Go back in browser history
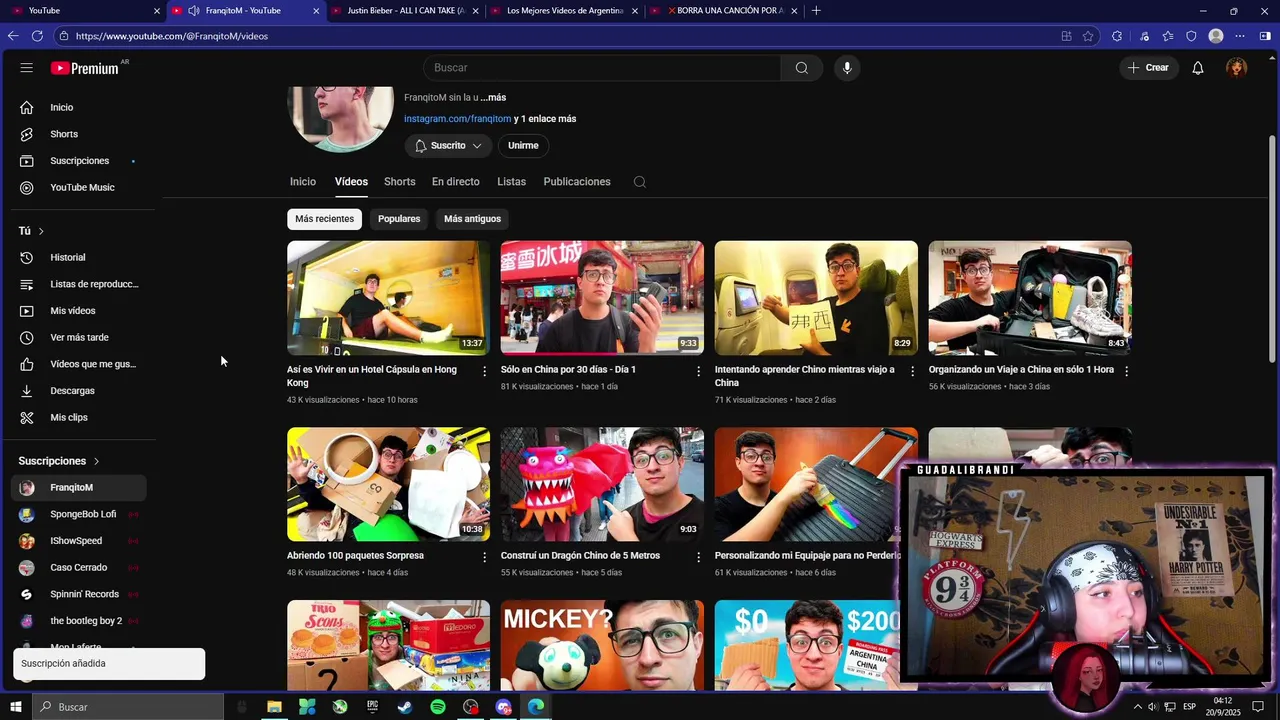The width and height of the screenshot is (1280, 720). [13, 36]
